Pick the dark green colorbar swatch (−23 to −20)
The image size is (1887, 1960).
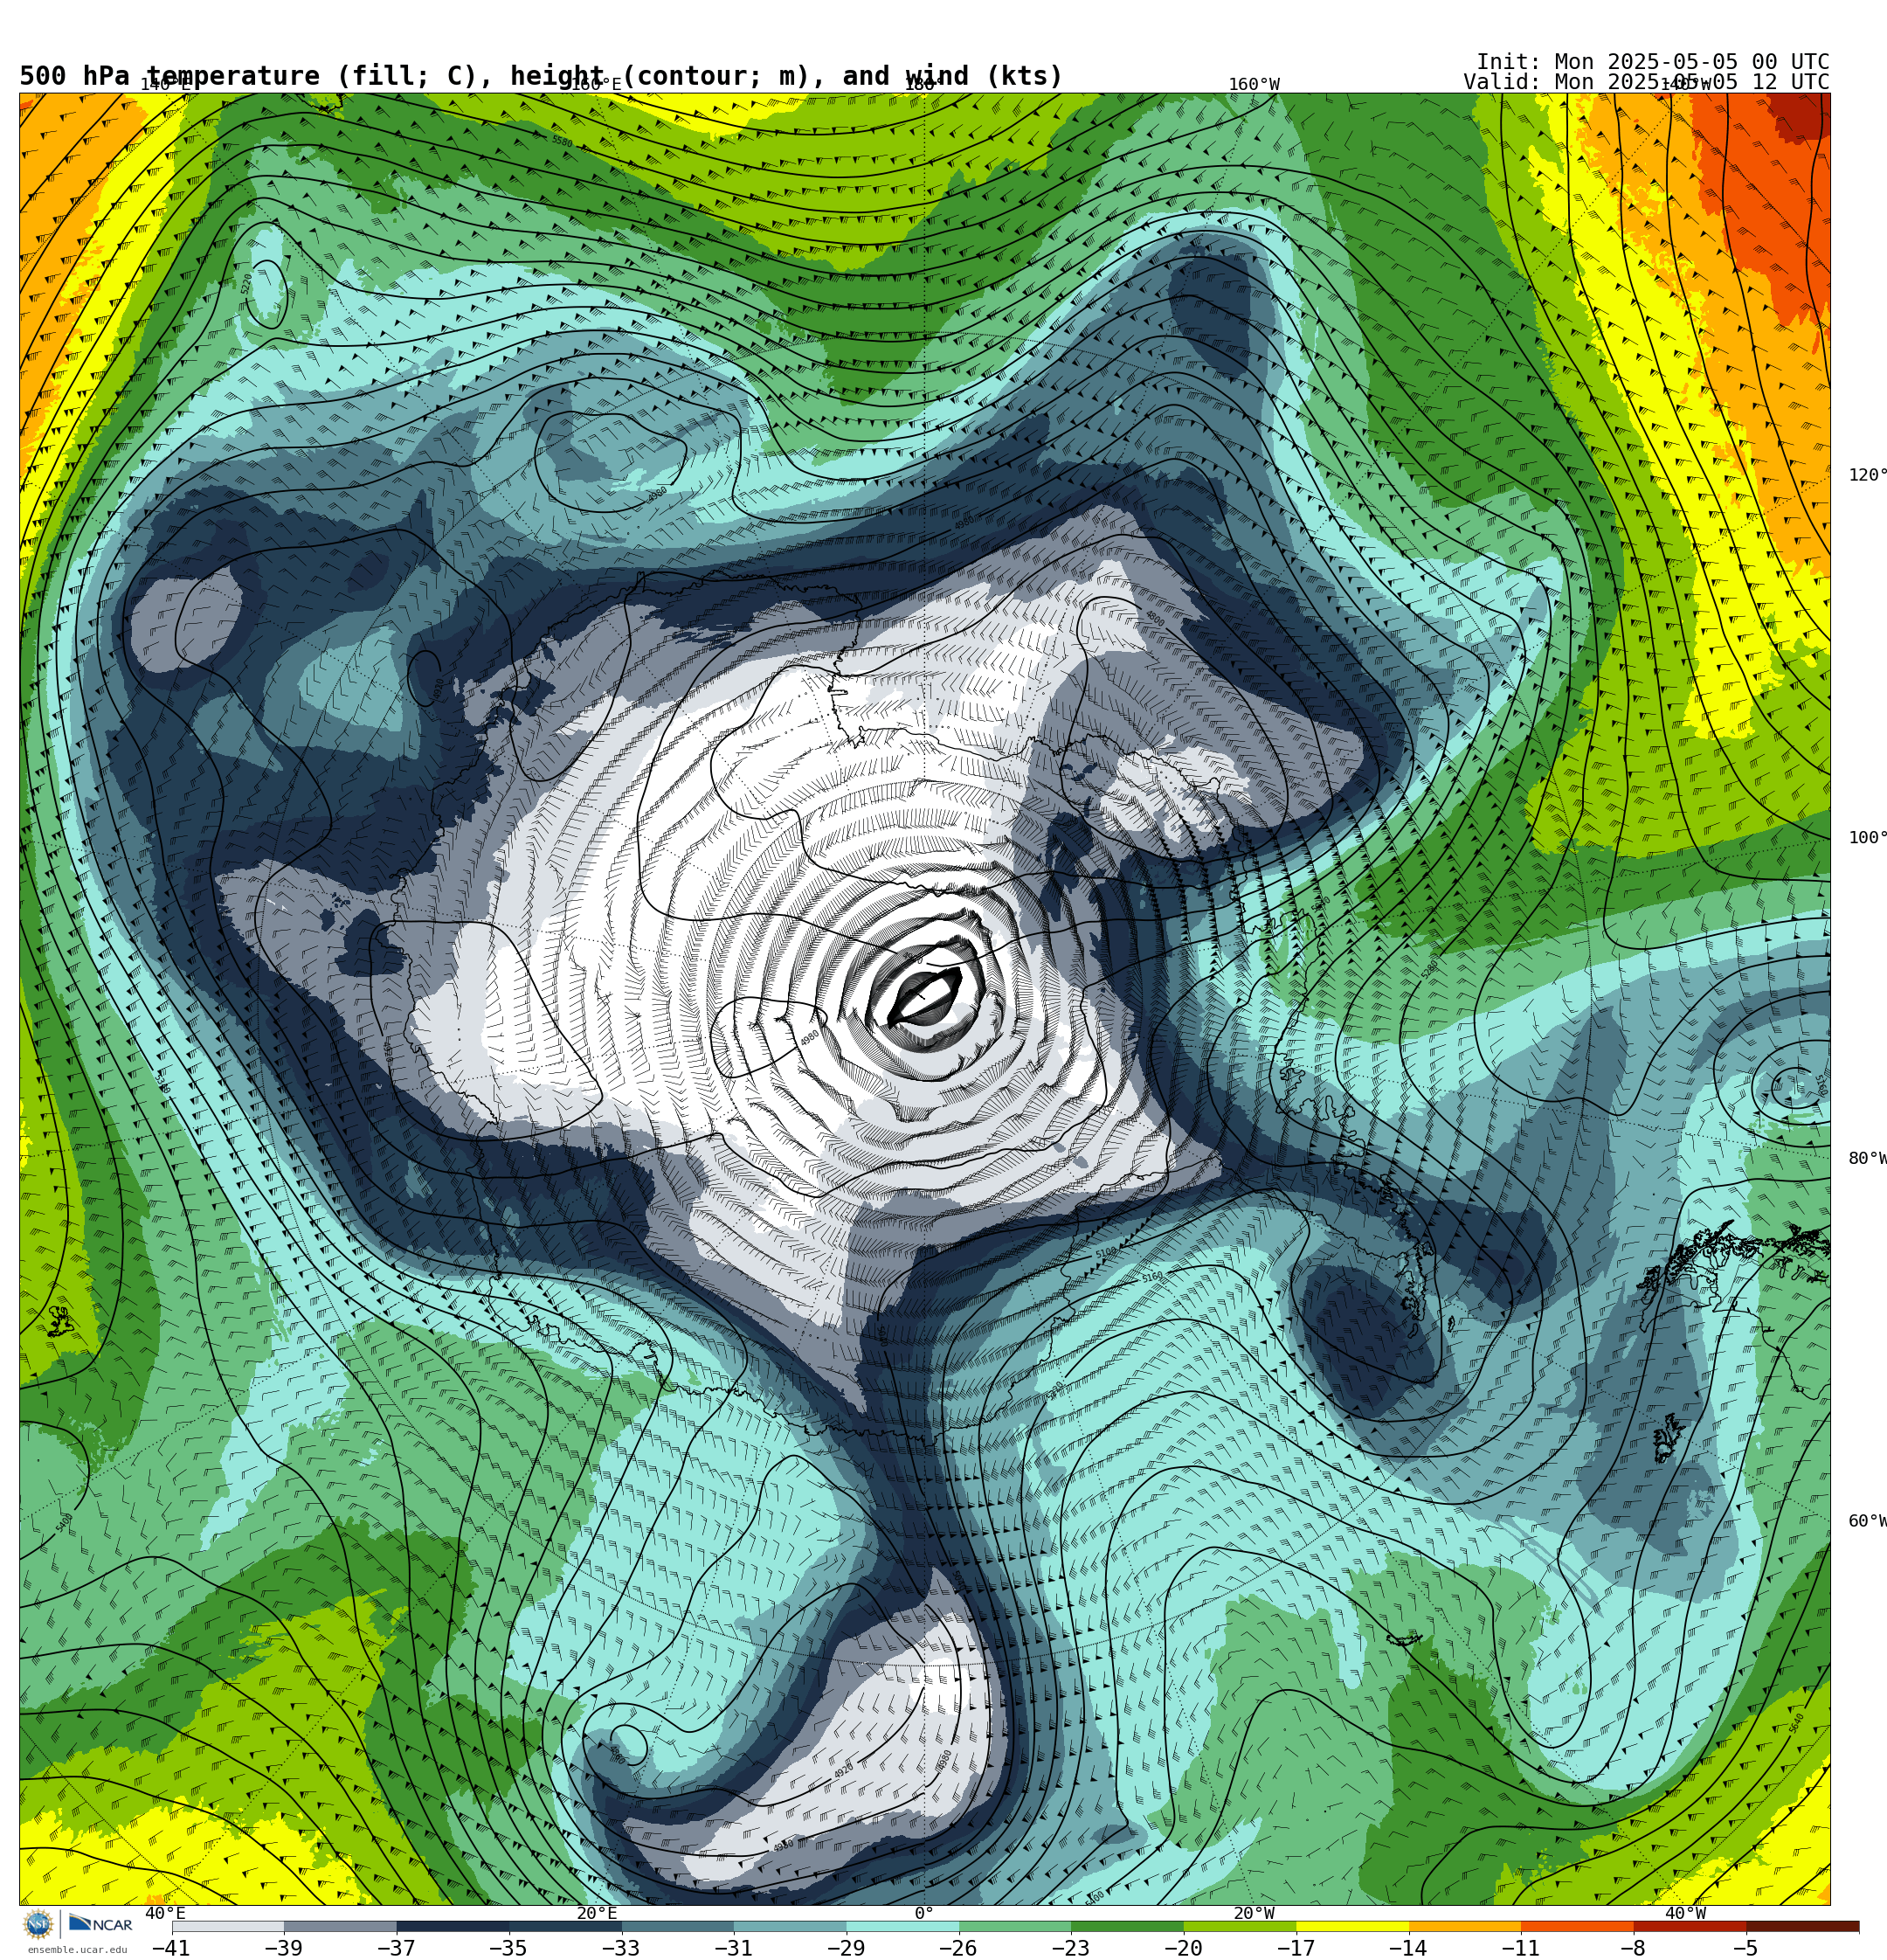(x=1128, y=1926)
